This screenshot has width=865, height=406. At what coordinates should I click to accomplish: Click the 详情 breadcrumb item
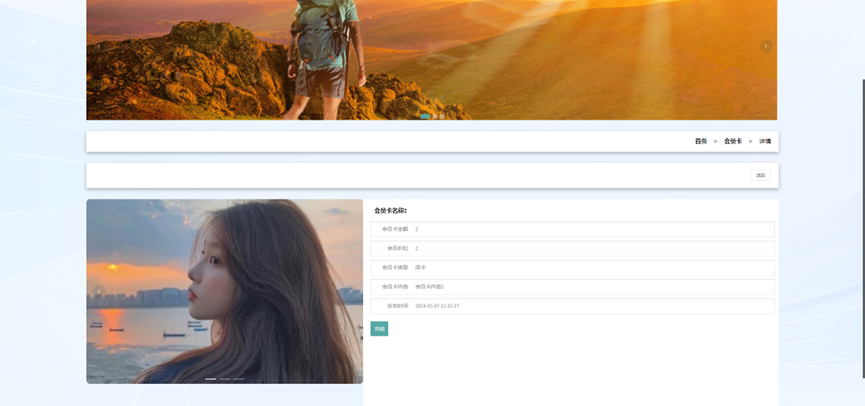(x=765, y=141)
